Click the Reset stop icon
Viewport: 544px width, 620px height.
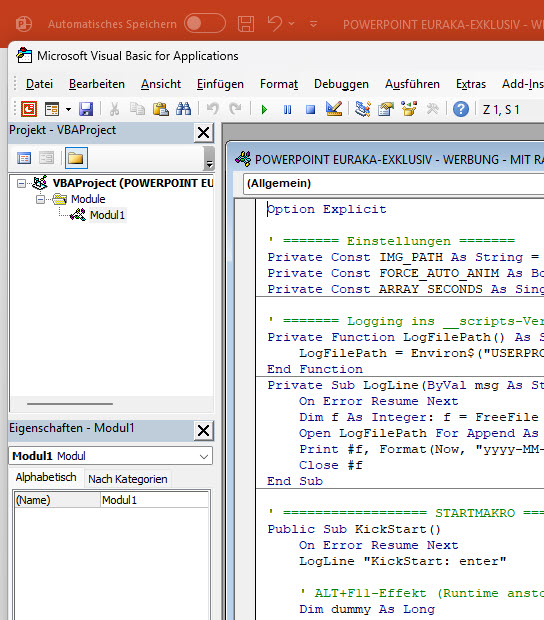click(x=311, y=109)
